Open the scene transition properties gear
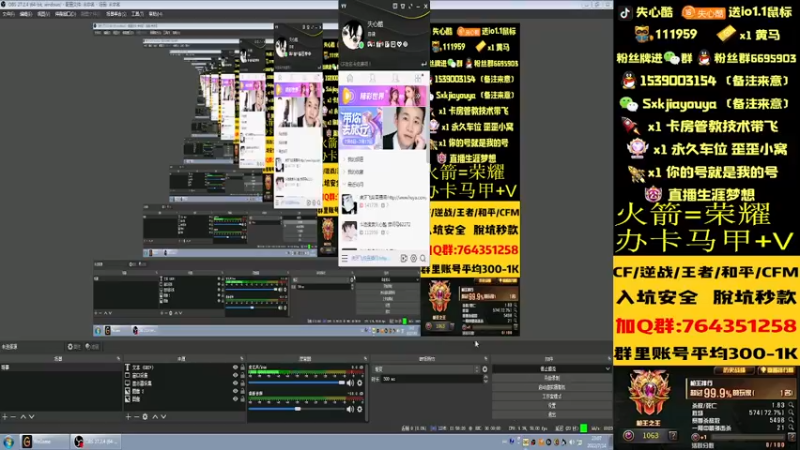The height and width of the screenshot is (450, 800). [485, 369]
